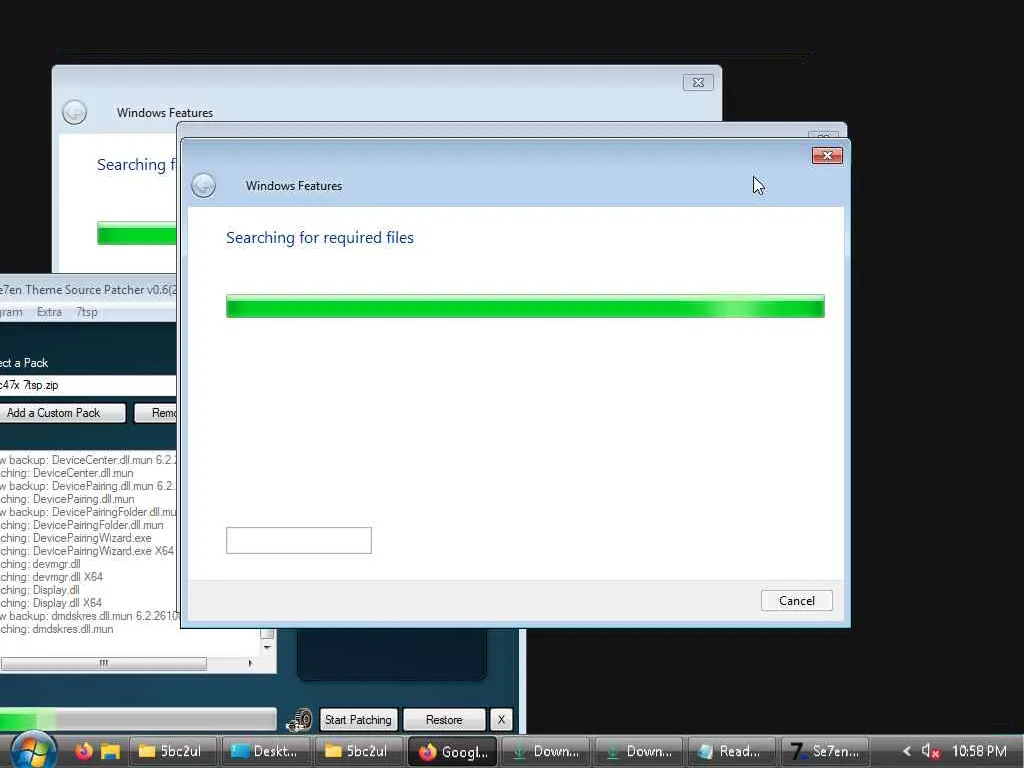Click the Cancel button in Windows Features
Image resolution: width=1024 pixels, height=768 pixels.
[x=796, y=601]
